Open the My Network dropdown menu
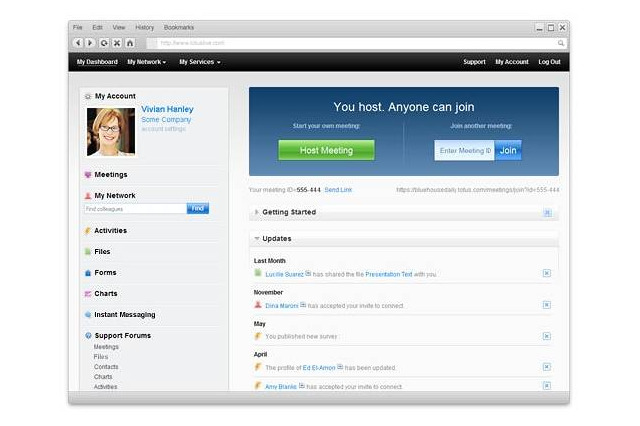The height and width of the screenshot is (426, 640). 146,62
